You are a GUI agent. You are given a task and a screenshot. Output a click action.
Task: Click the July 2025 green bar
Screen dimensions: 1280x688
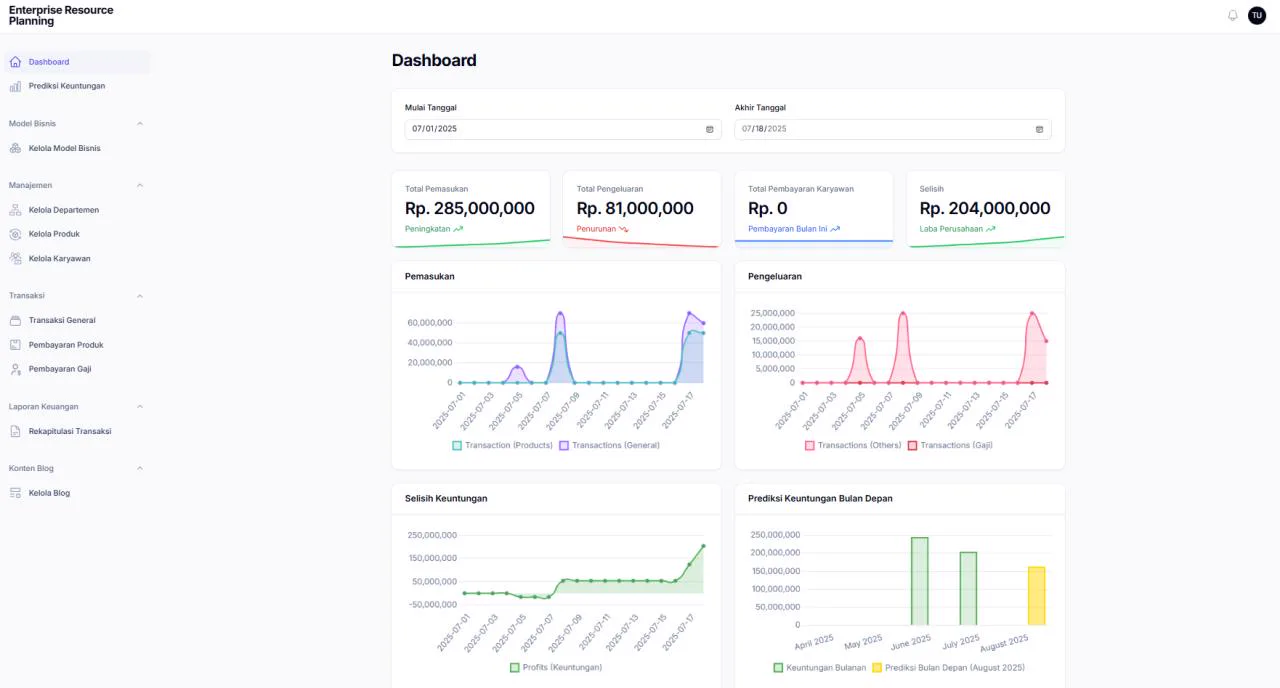click(x=968, y=589)
